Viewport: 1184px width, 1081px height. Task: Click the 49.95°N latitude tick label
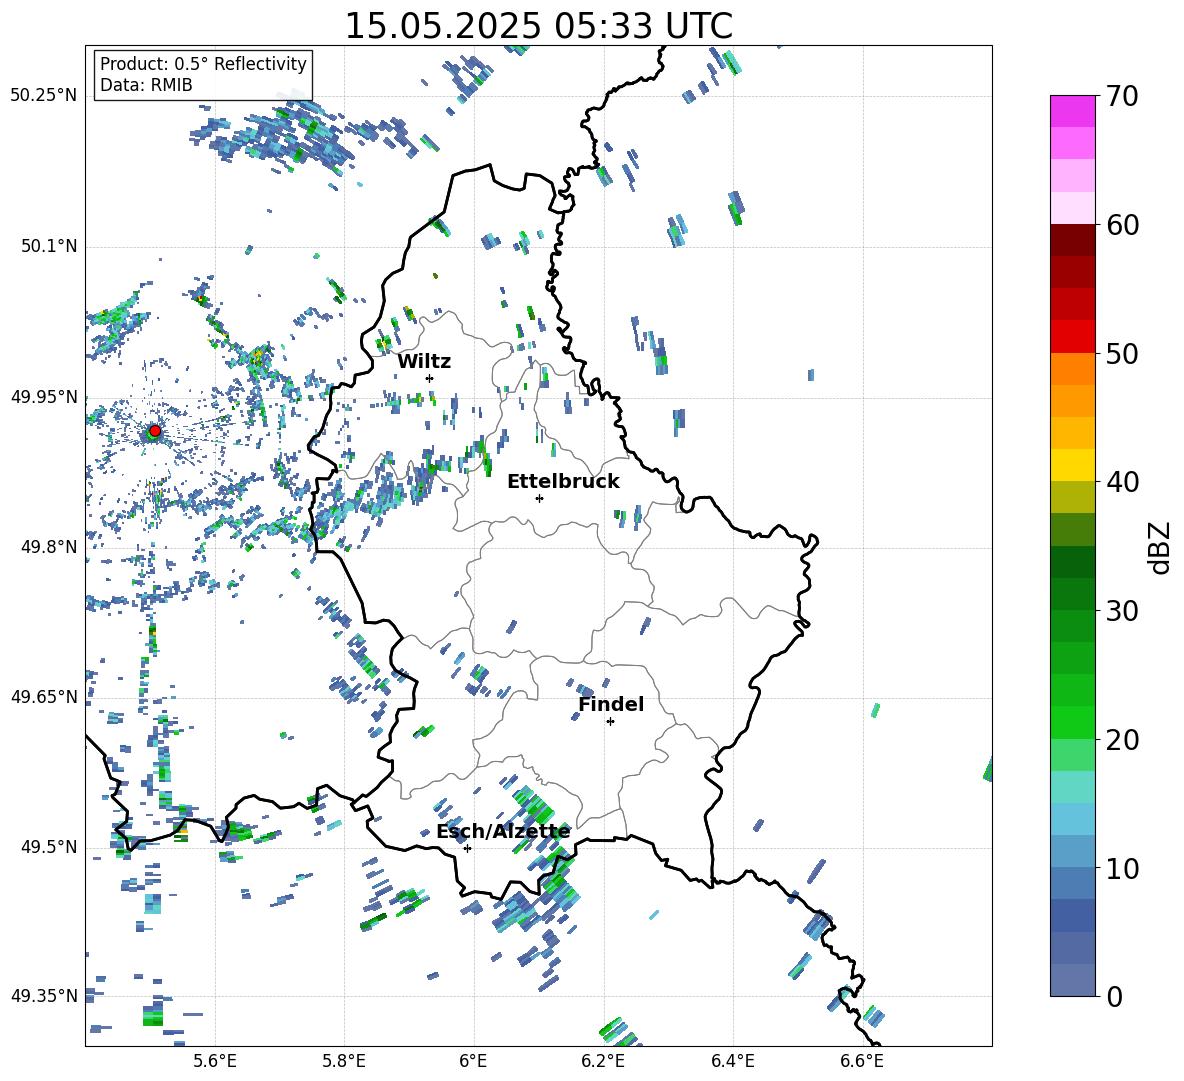pyautogui.click(x=44, y=396)
